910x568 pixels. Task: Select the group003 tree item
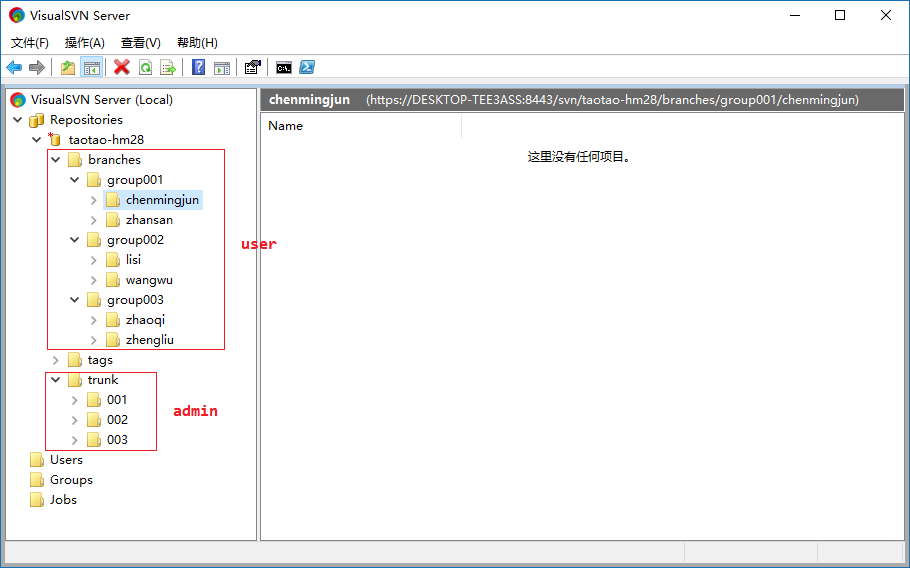[135, 300]
